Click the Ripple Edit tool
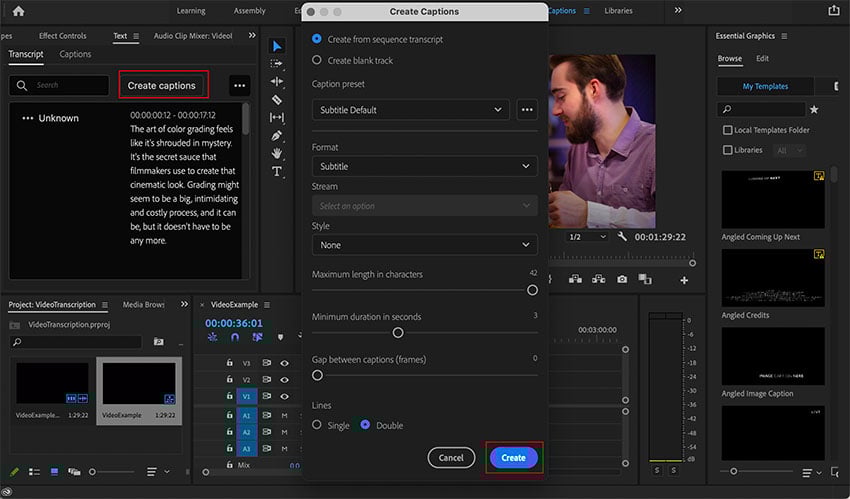850x499 pixels. tap(277, 81)
